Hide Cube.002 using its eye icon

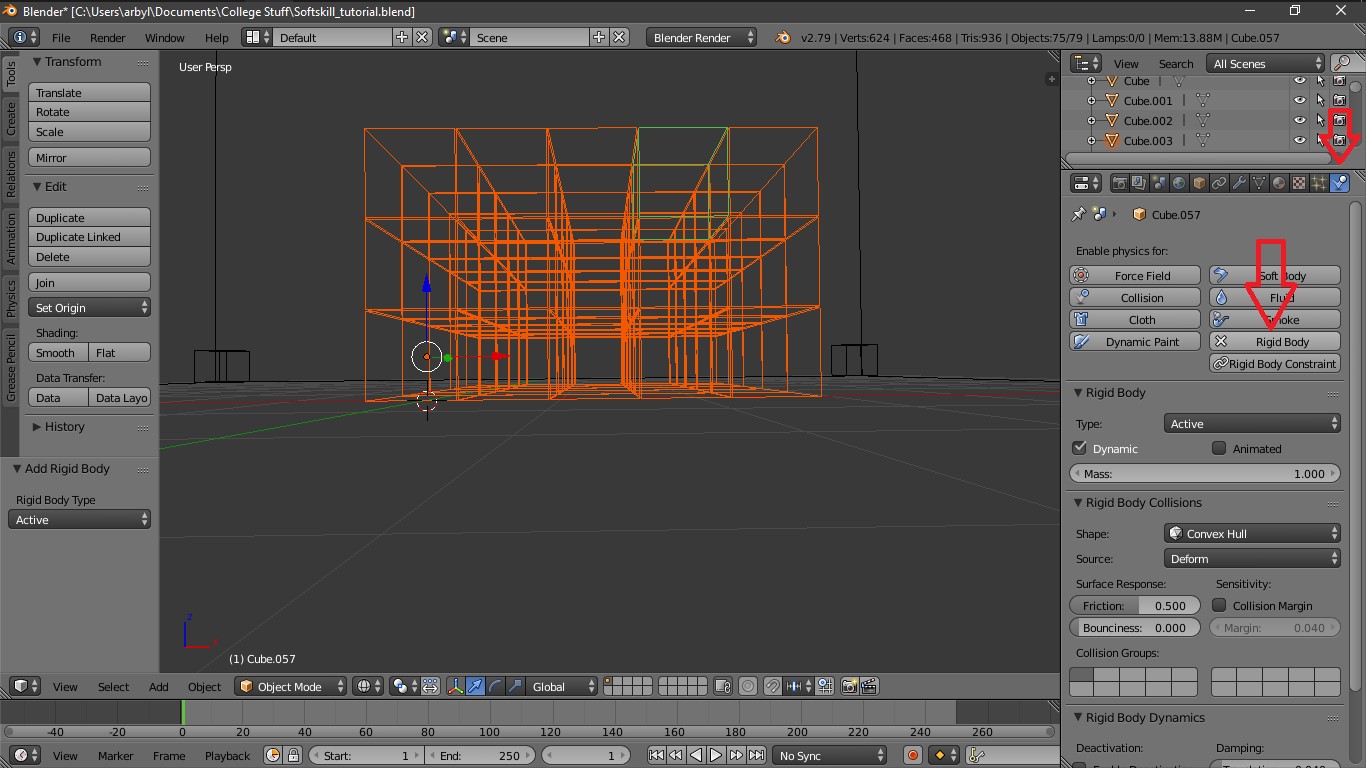[x=1299, y=120]
